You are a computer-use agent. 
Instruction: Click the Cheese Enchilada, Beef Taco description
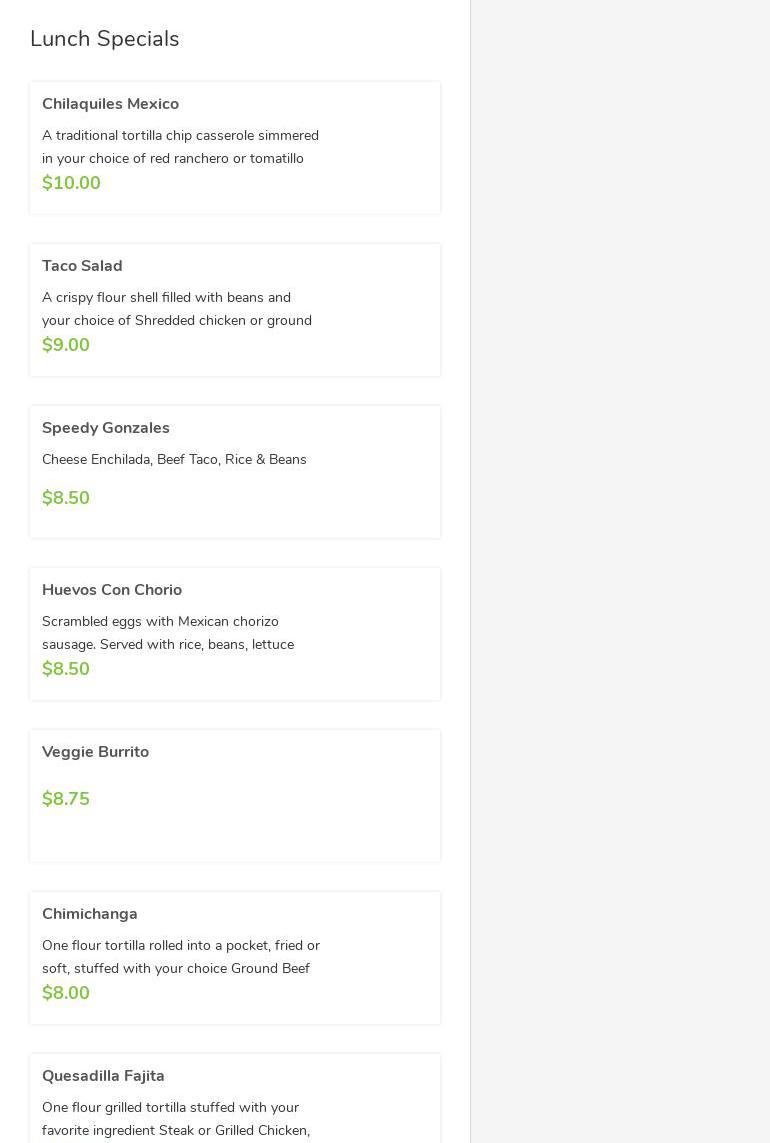pos(174,460)
